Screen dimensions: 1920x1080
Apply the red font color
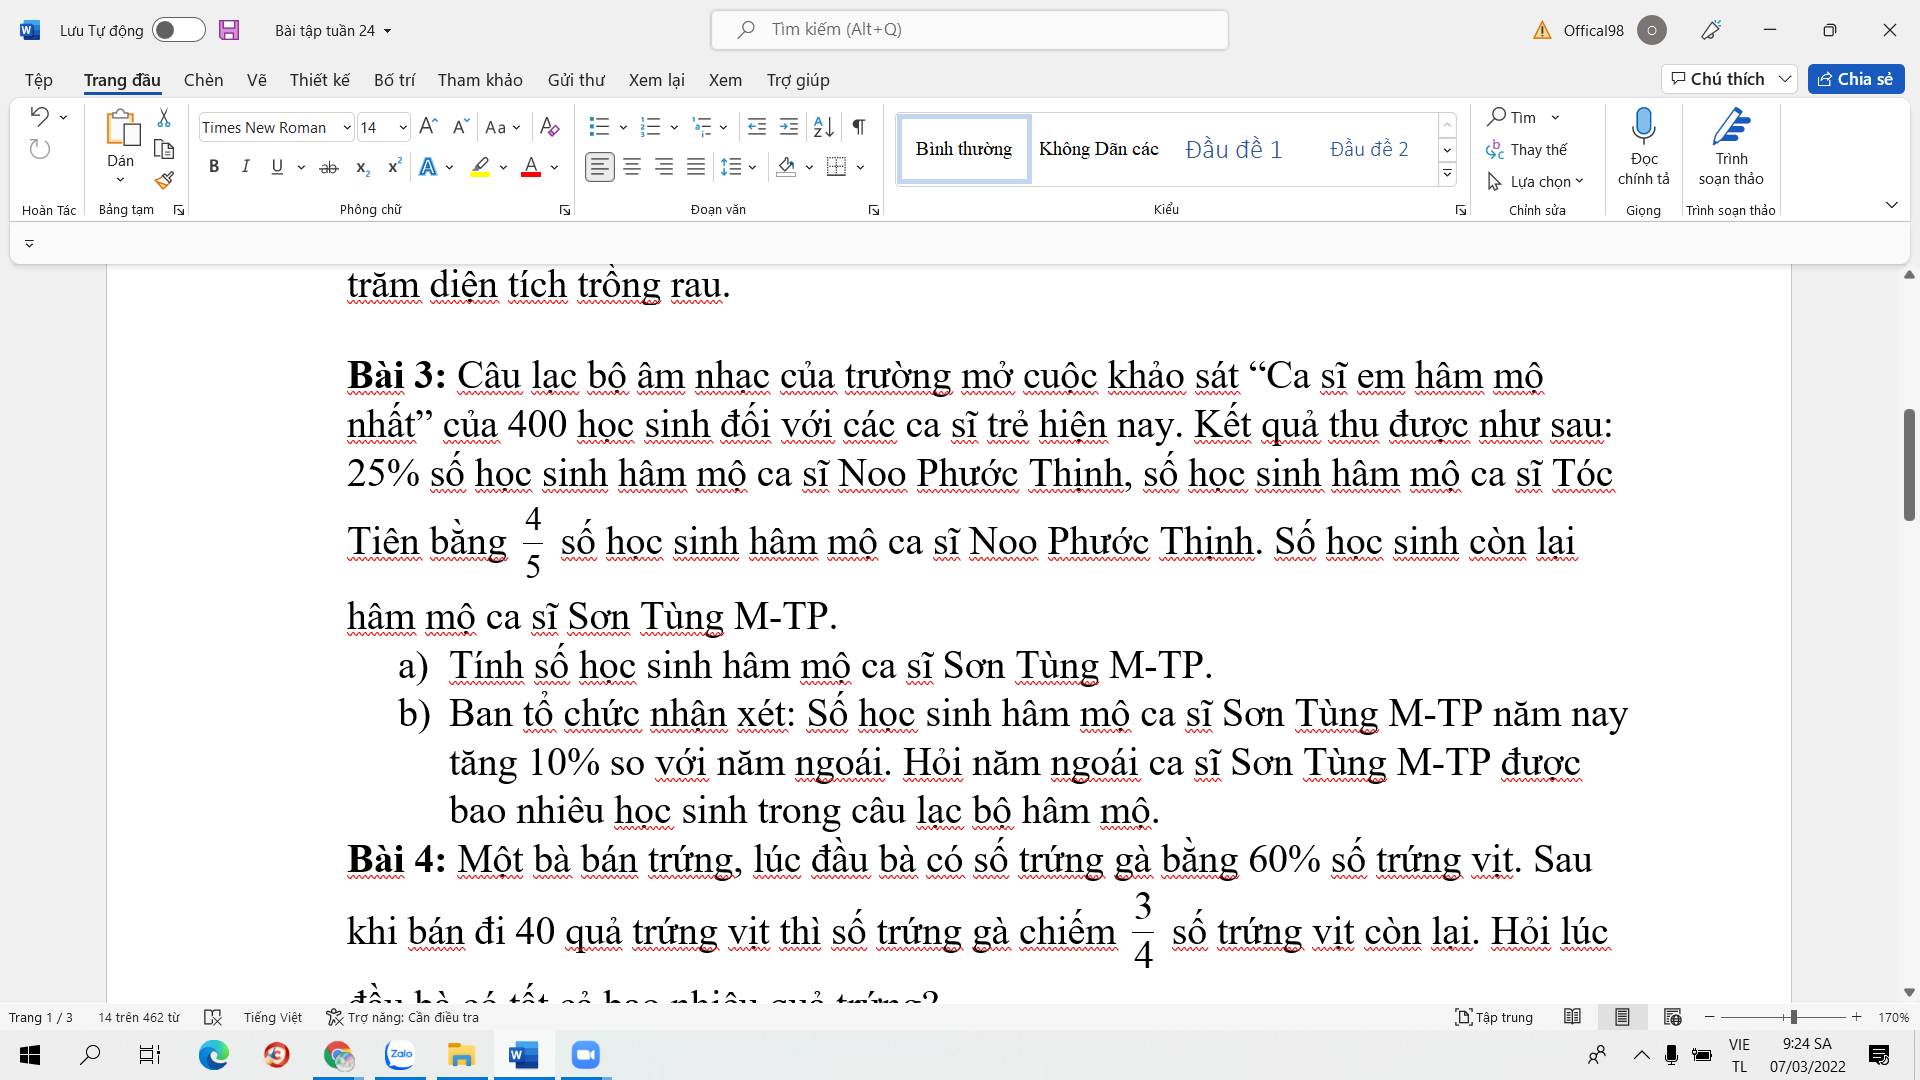click(531, 167)
